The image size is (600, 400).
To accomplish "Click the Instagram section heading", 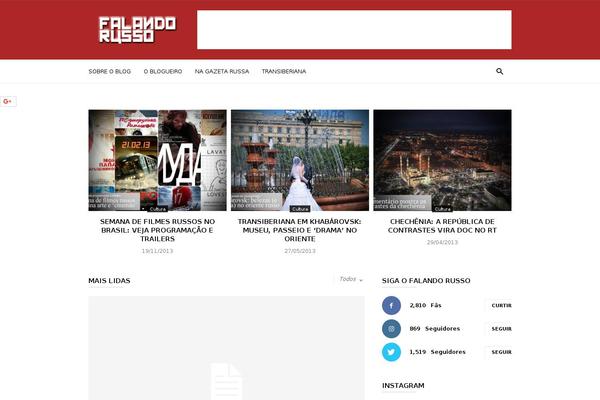I will 403,385.
